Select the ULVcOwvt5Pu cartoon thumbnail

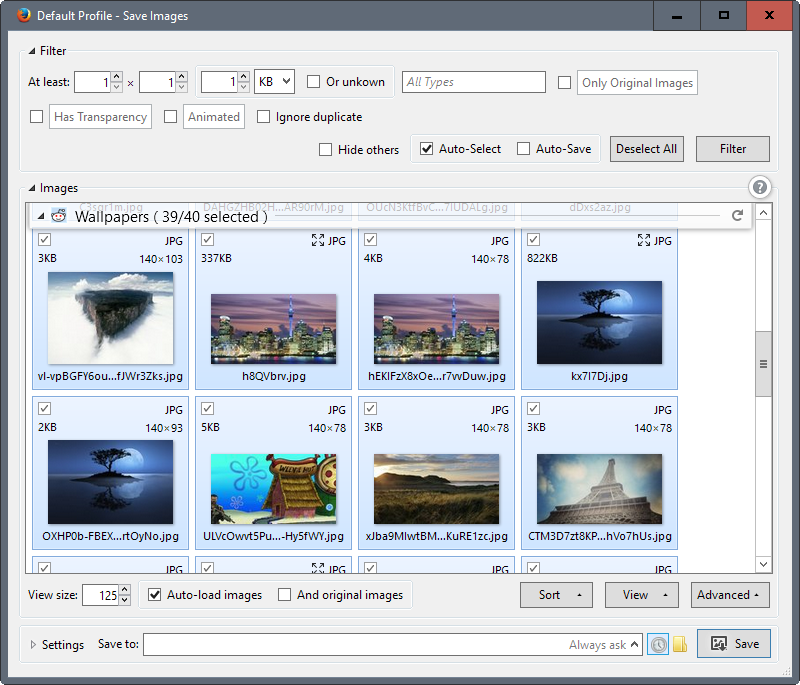coord(273,489)
